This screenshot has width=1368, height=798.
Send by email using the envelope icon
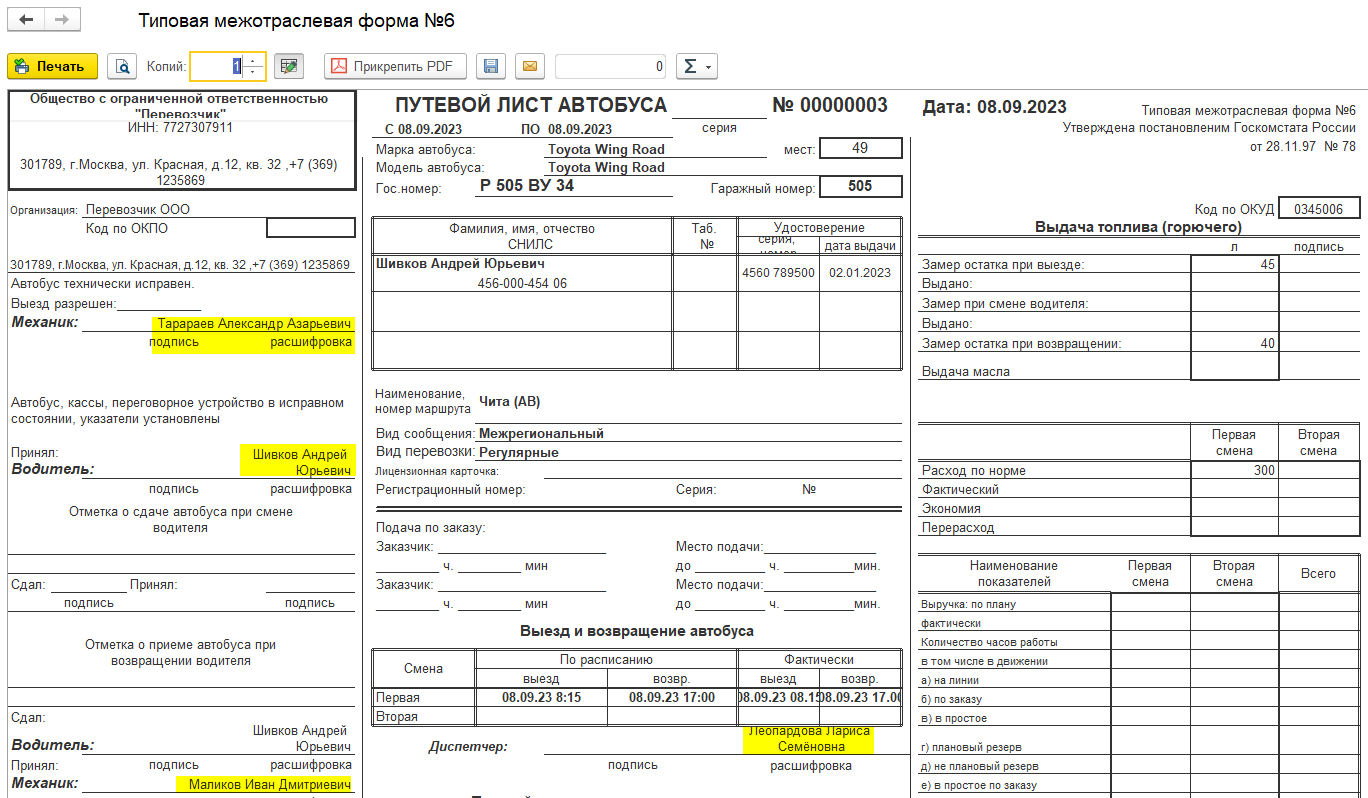[530, 66]
